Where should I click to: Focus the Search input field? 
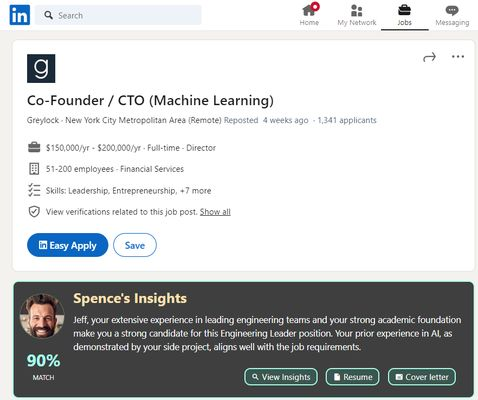118,15
